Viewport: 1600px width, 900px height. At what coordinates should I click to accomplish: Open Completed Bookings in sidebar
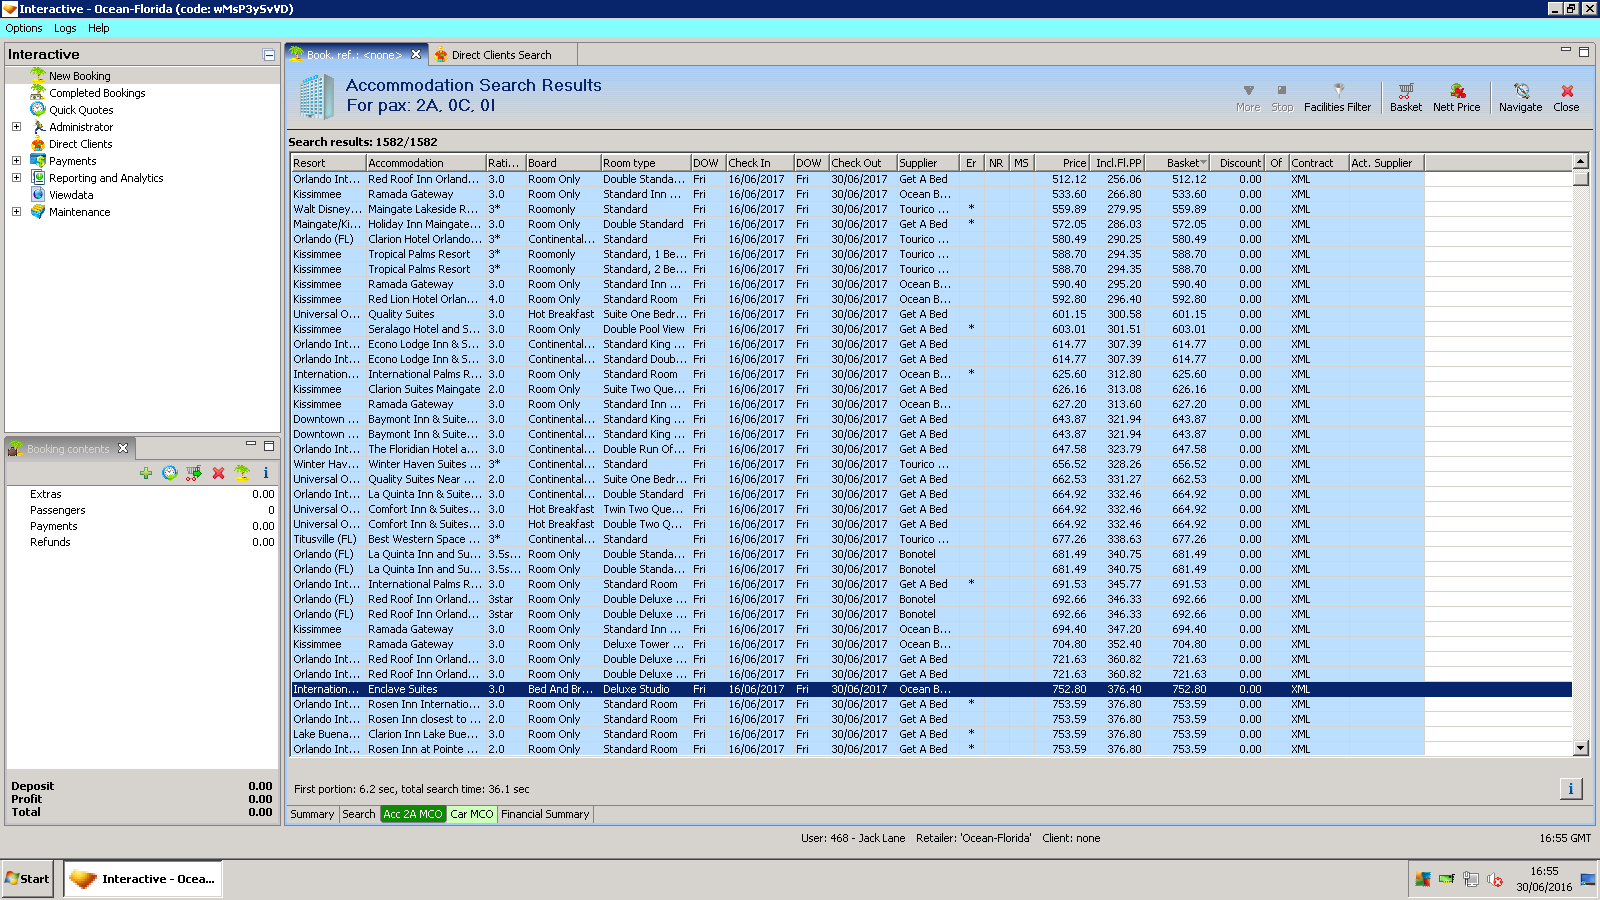(x=97, y=93)
